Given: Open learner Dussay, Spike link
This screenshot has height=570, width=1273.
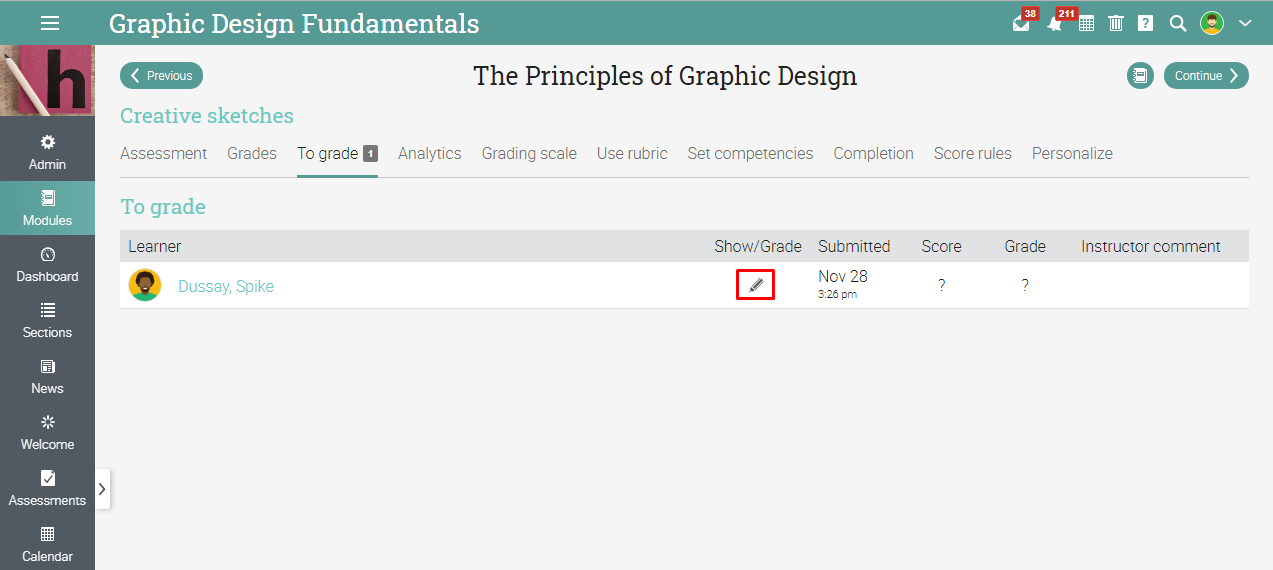Looking at the screenshot, I should (226, 286).
